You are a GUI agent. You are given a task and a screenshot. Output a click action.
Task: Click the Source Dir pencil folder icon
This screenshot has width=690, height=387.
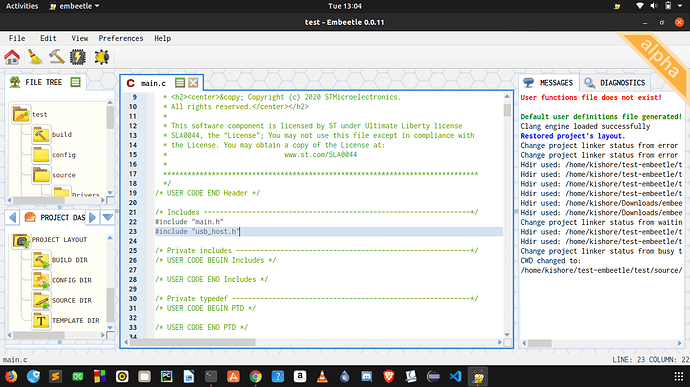pos(41,301)
